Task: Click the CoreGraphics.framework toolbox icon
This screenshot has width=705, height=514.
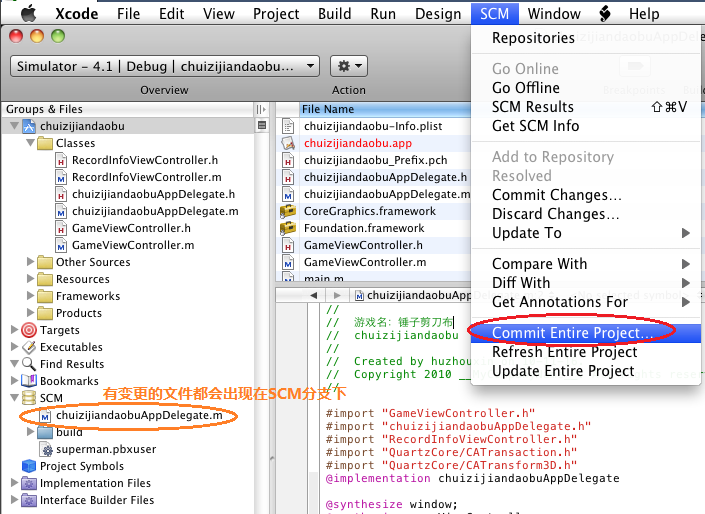Action: click(x=288, y=211)
